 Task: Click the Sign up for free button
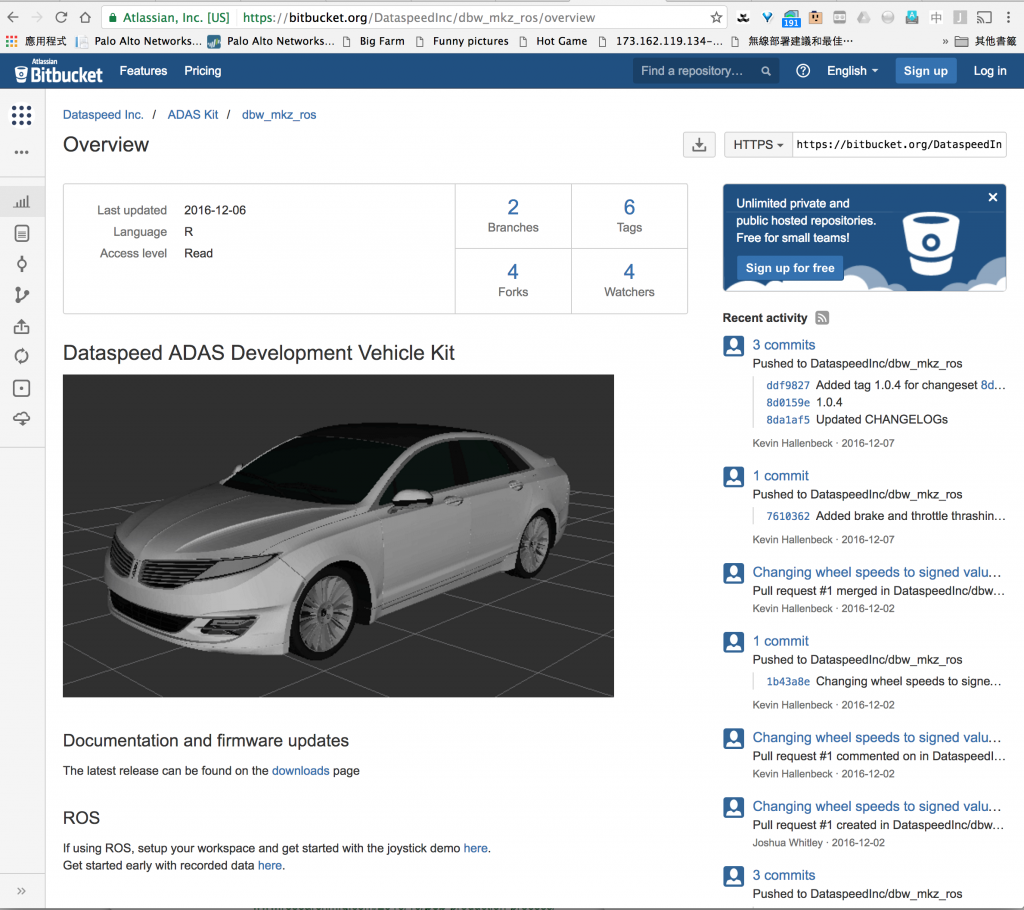click(790, 268)
